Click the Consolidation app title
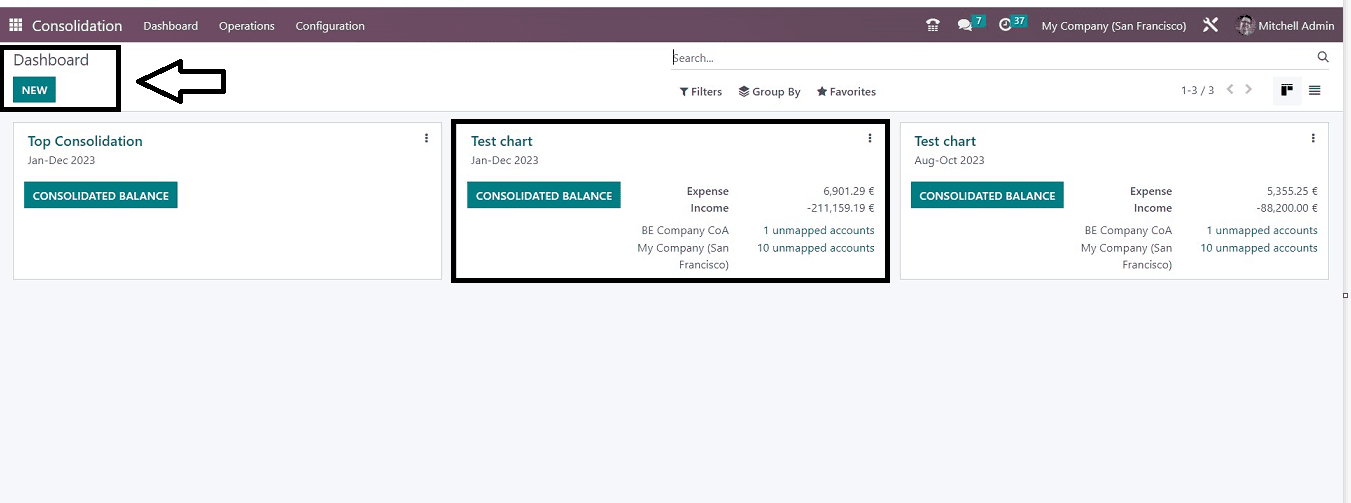 pos(77,25)
